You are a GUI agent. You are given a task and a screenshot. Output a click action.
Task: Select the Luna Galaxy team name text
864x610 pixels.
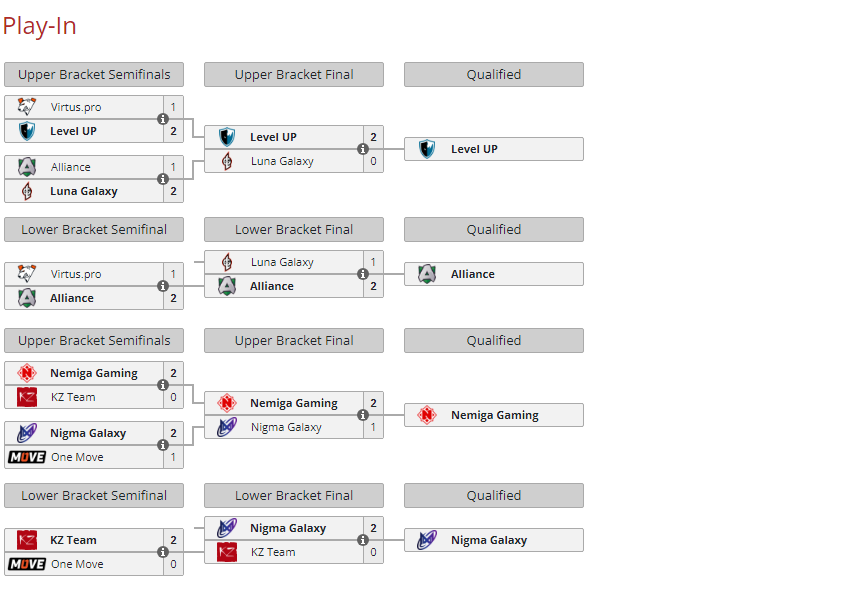[82, 191]
